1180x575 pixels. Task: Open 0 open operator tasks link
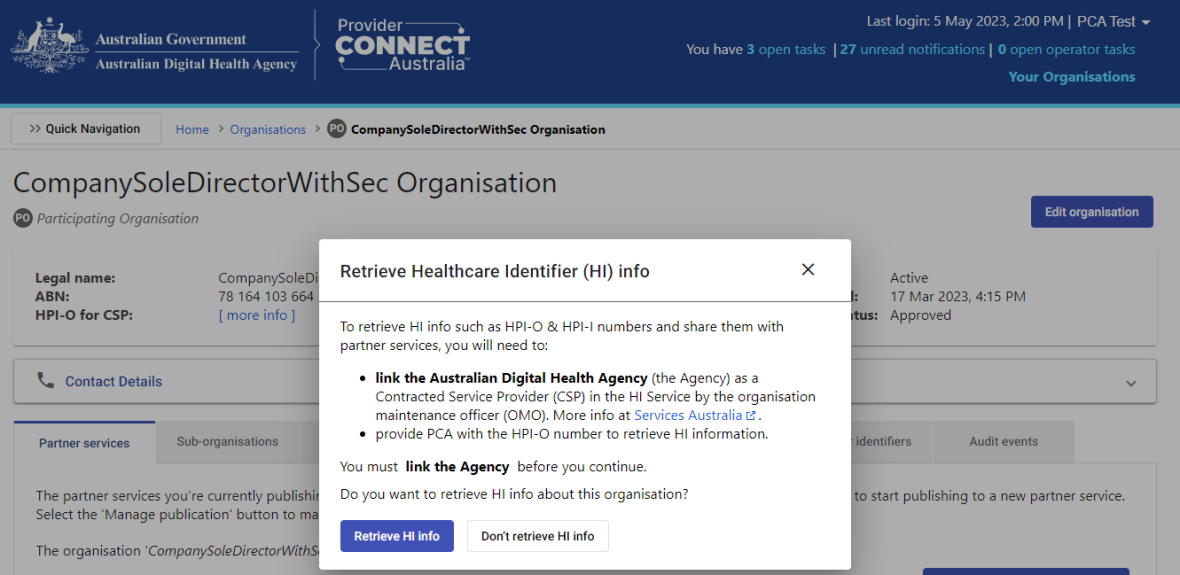1066,50
